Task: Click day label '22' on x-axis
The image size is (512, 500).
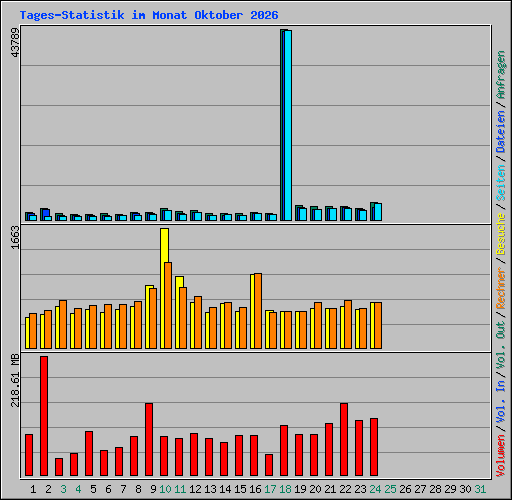Action: click(x=345, y=489)
